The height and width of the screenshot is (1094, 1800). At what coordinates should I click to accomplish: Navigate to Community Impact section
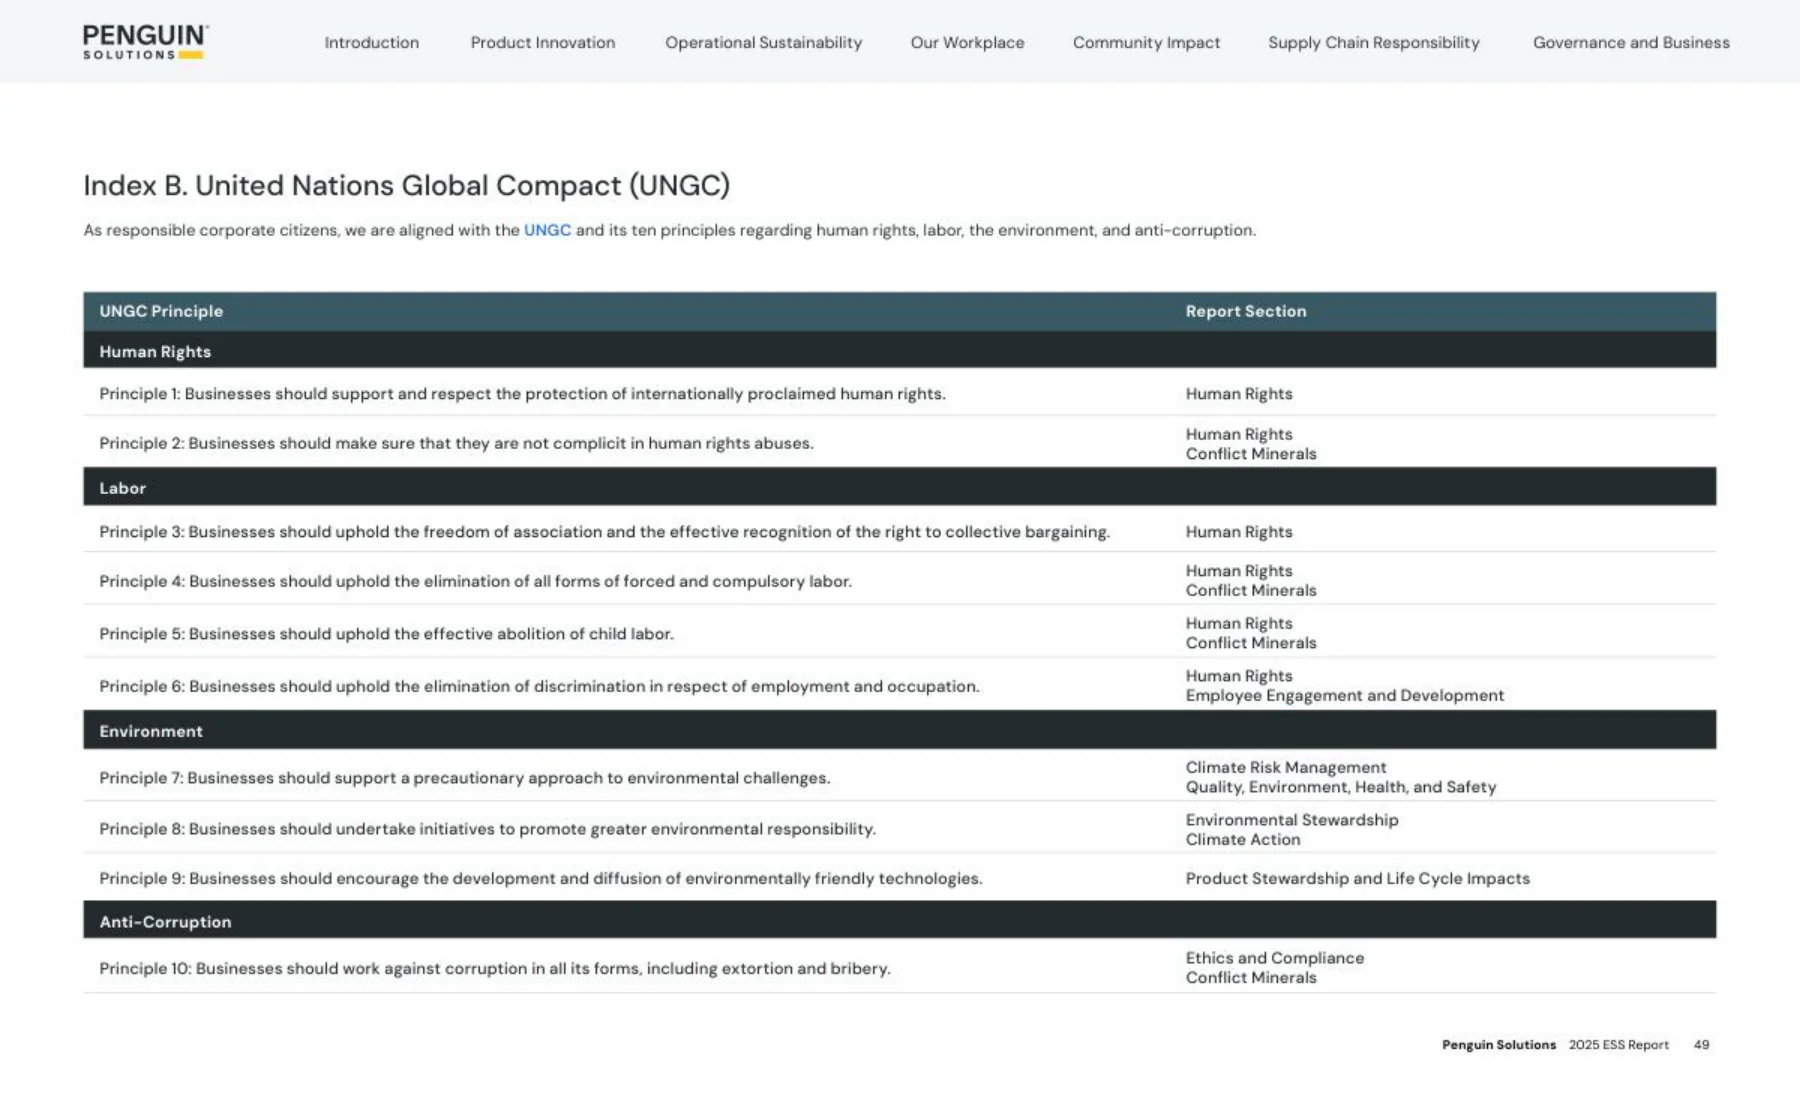coord(1146,42)
